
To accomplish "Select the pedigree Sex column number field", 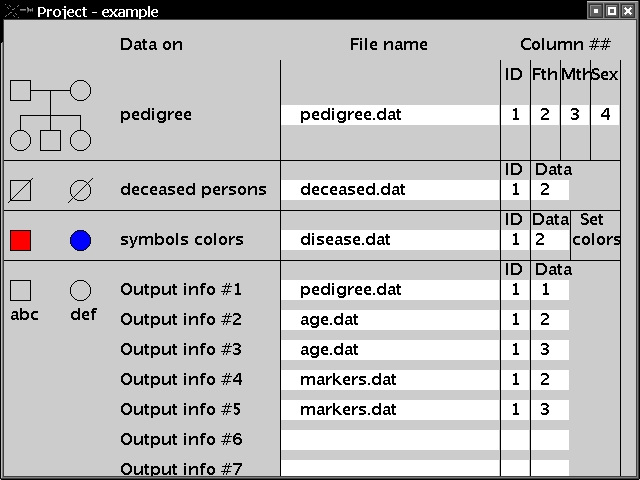I will coord(605,115).
